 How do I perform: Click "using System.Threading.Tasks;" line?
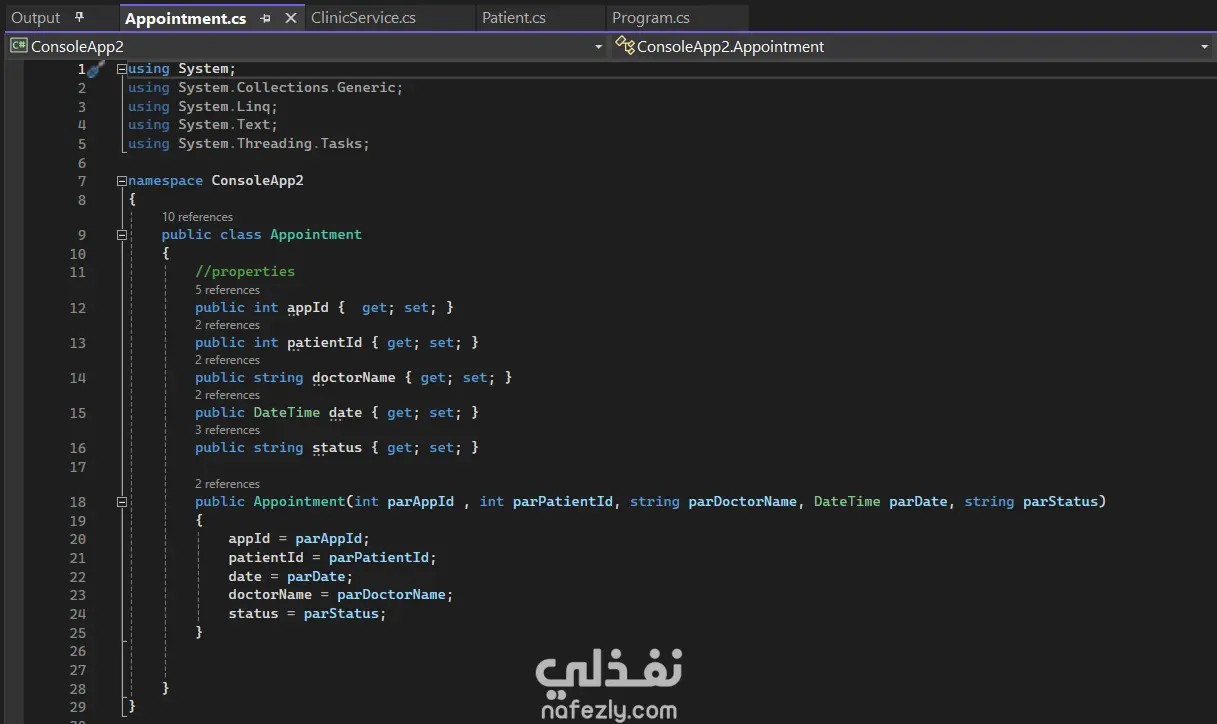(249, 144)
